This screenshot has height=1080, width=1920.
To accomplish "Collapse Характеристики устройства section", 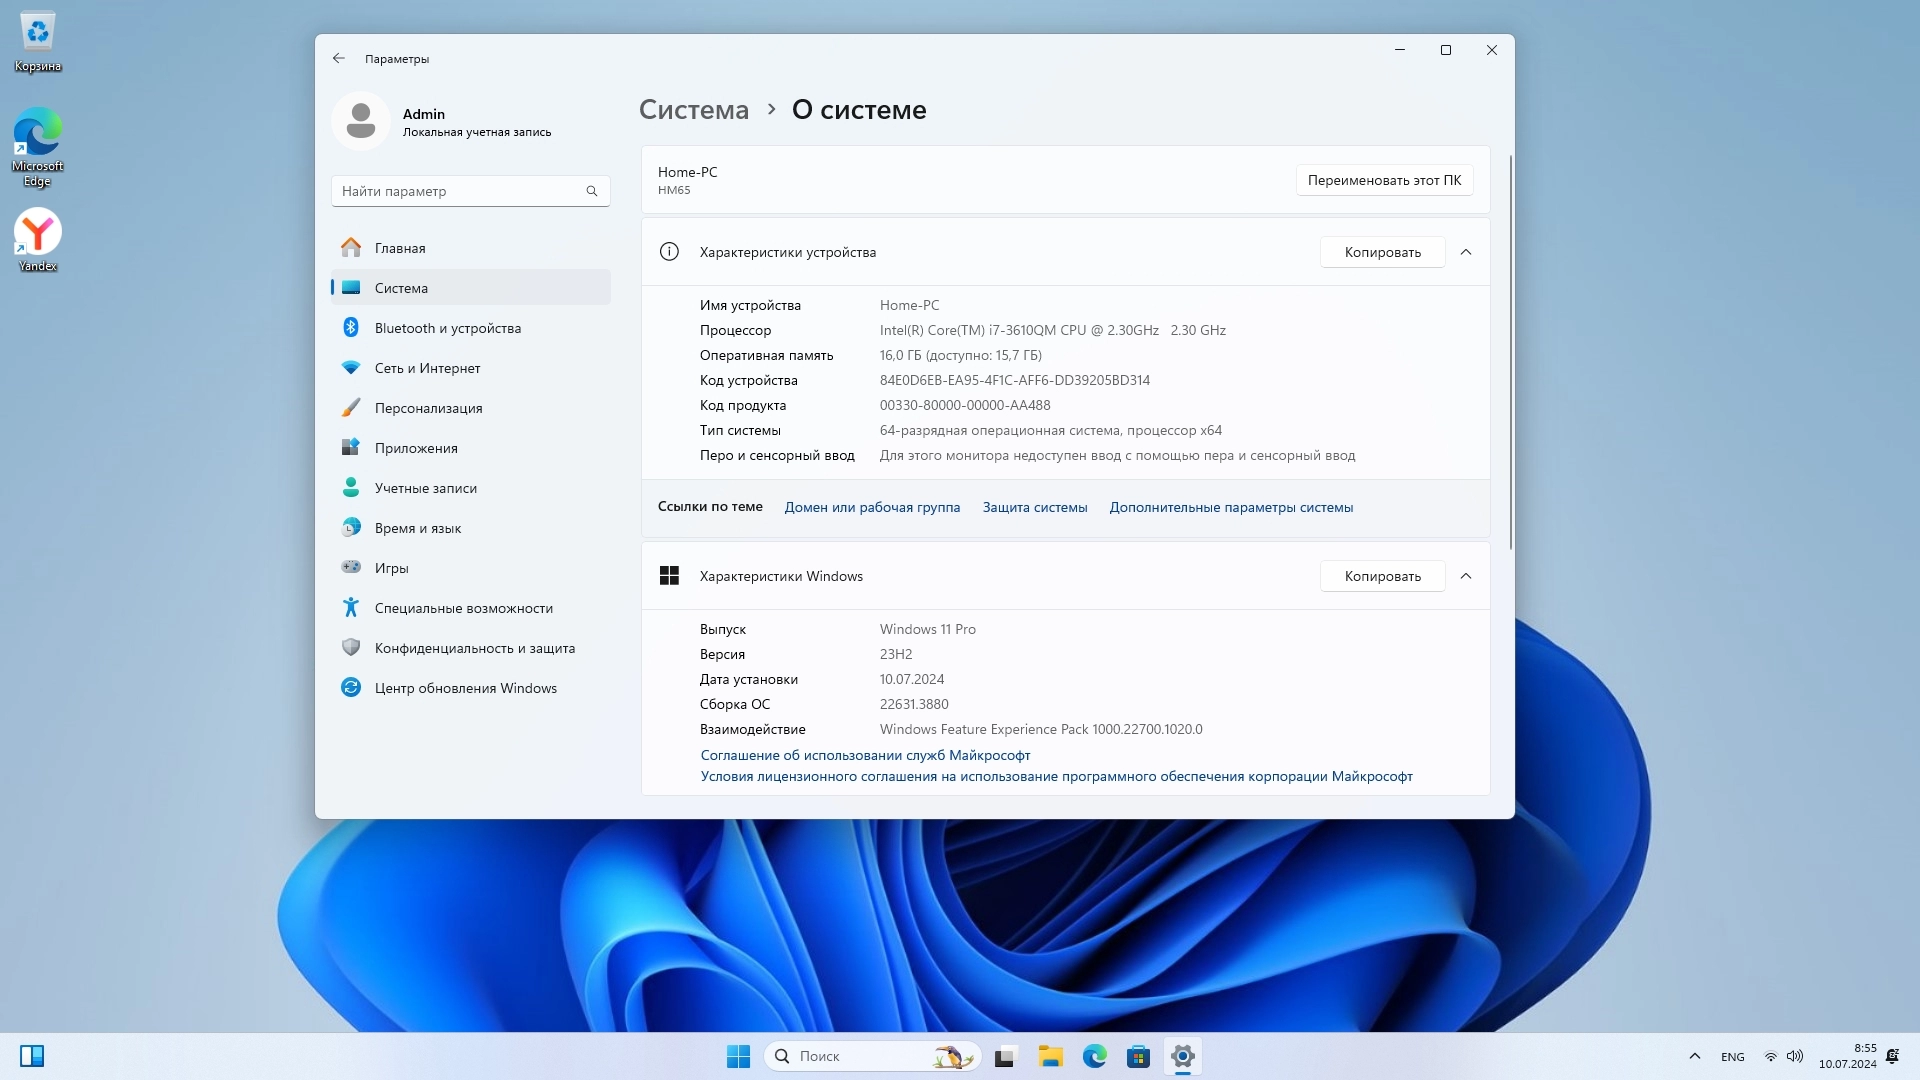I will (1466, 252).
